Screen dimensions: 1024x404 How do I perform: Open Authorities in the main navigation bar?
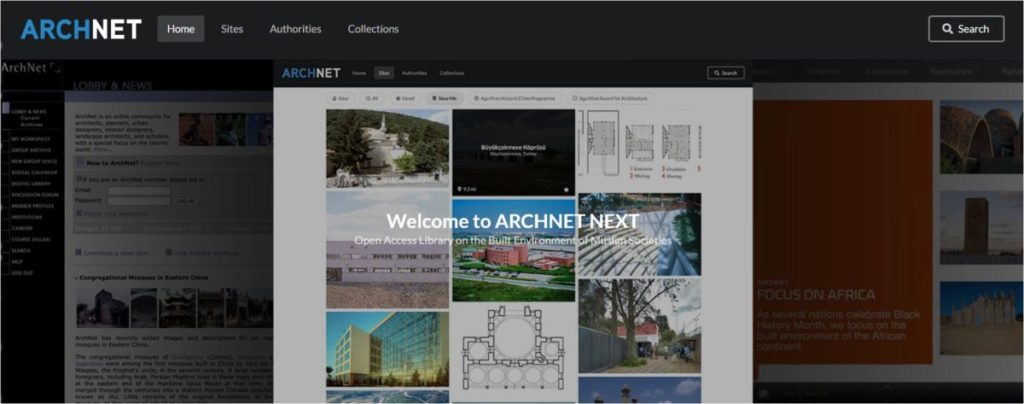point(295,29)
